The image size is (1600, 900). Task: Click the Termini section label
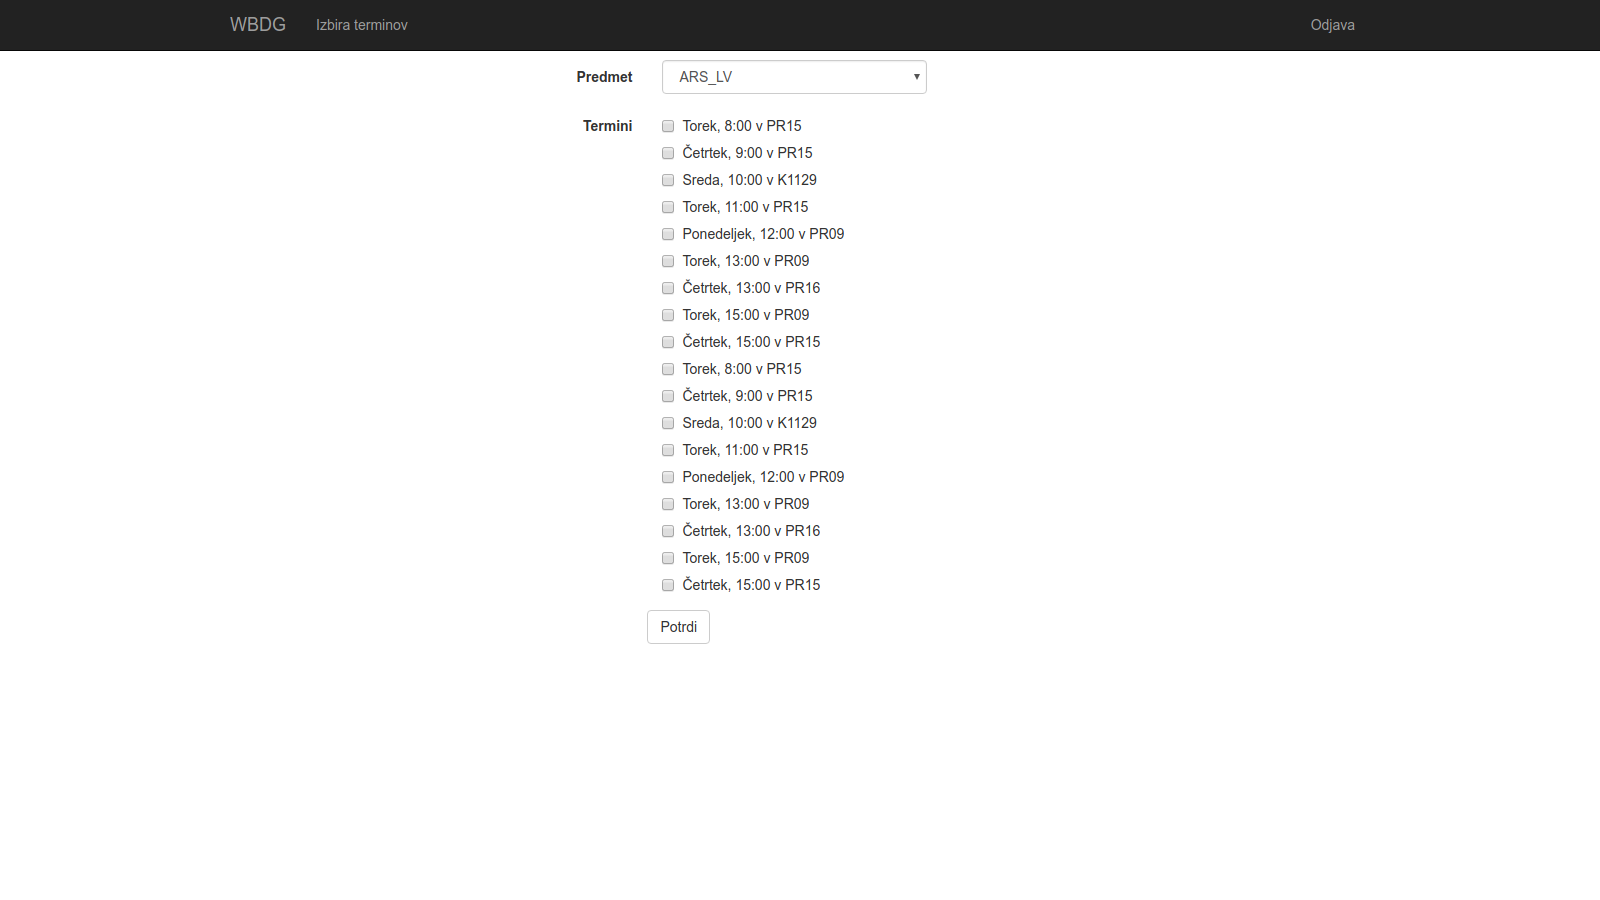[607, 126]
